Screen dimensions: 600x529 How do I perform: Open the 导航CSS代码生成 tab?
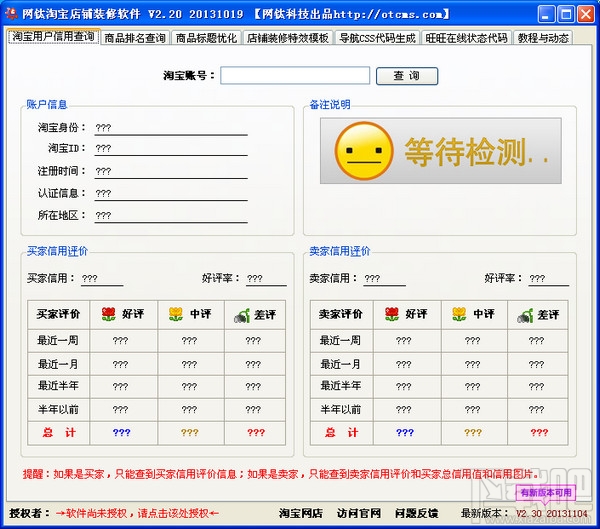(x=377, y=38)
